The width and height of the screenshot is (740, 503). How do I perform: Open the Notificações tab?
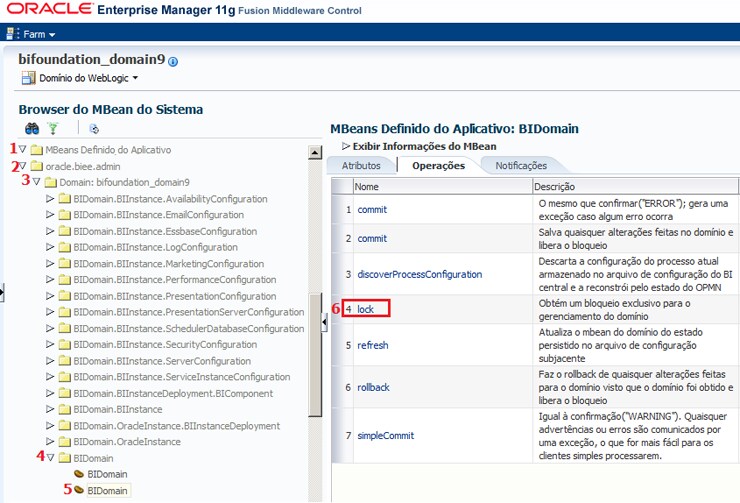[x=521, y=166]
